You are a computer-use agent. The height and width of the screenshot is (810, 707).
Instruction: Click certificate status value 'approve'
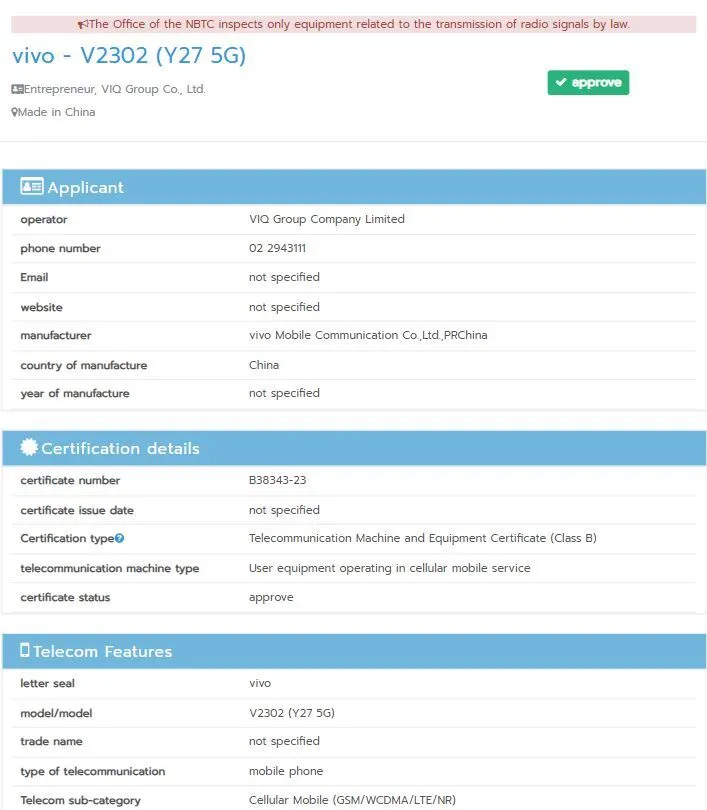pyautogui.click(x=271, y=598)
